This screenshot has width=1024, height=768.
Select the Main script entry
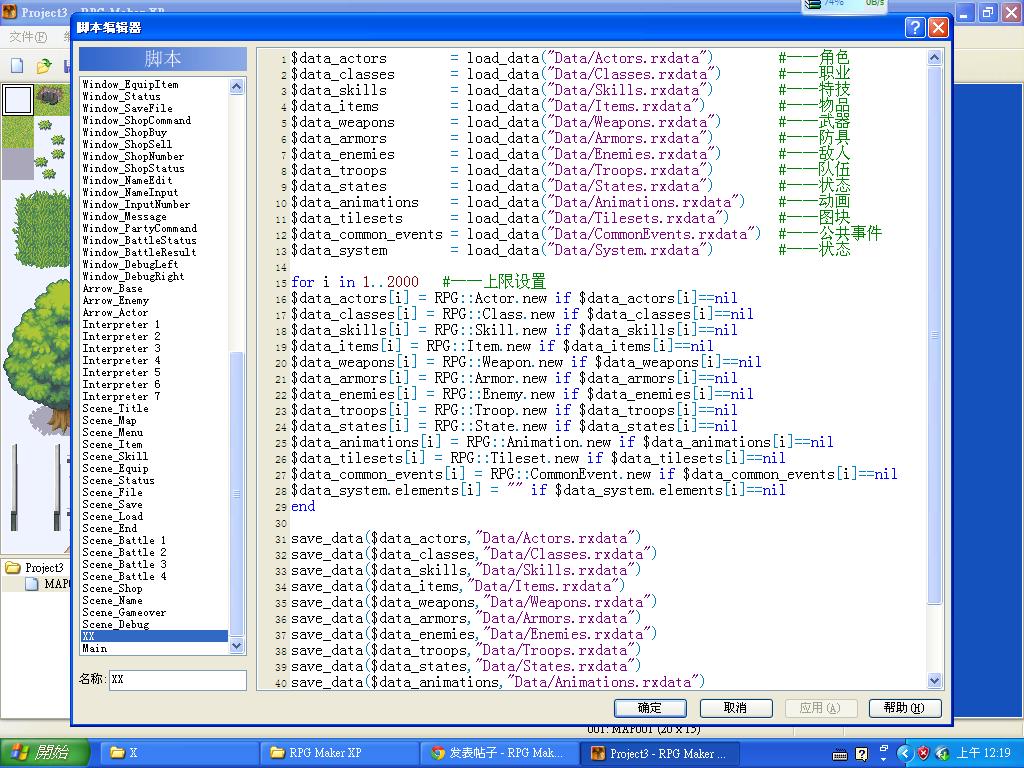coord(95,648)
